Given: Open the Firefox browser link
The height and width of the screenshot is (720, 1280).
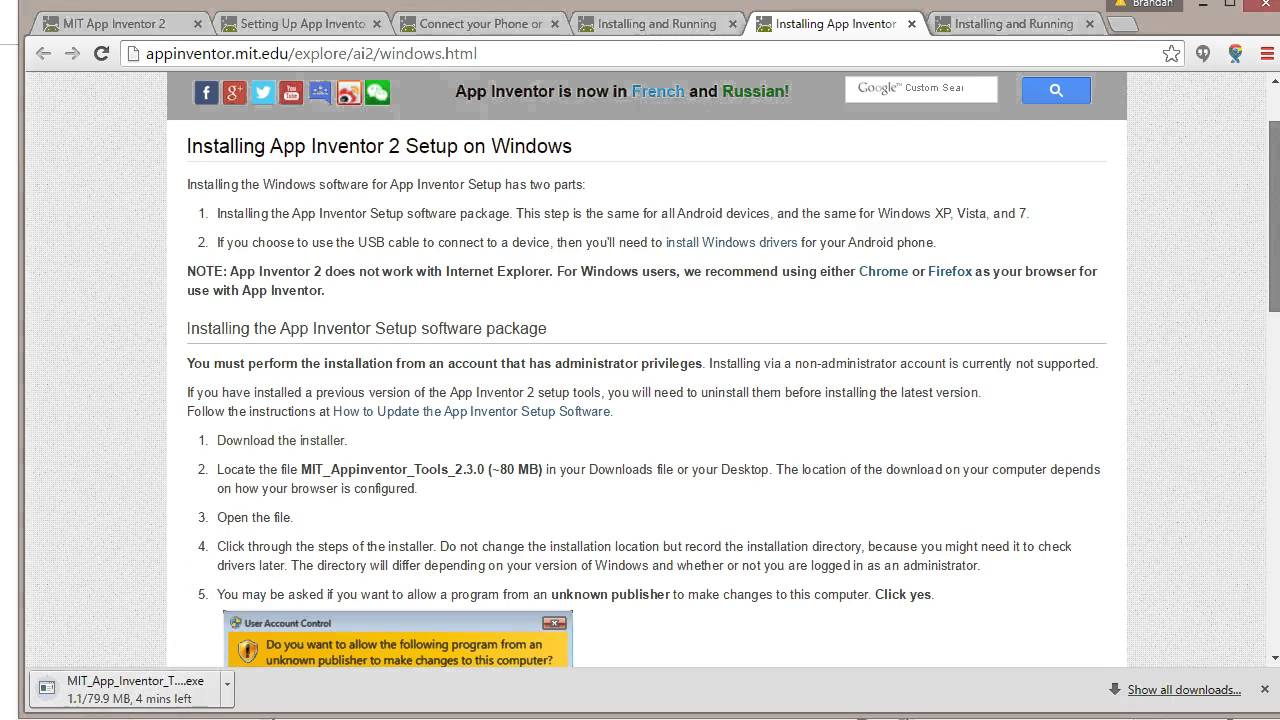Looking at the screenshot, I should 950,271.
